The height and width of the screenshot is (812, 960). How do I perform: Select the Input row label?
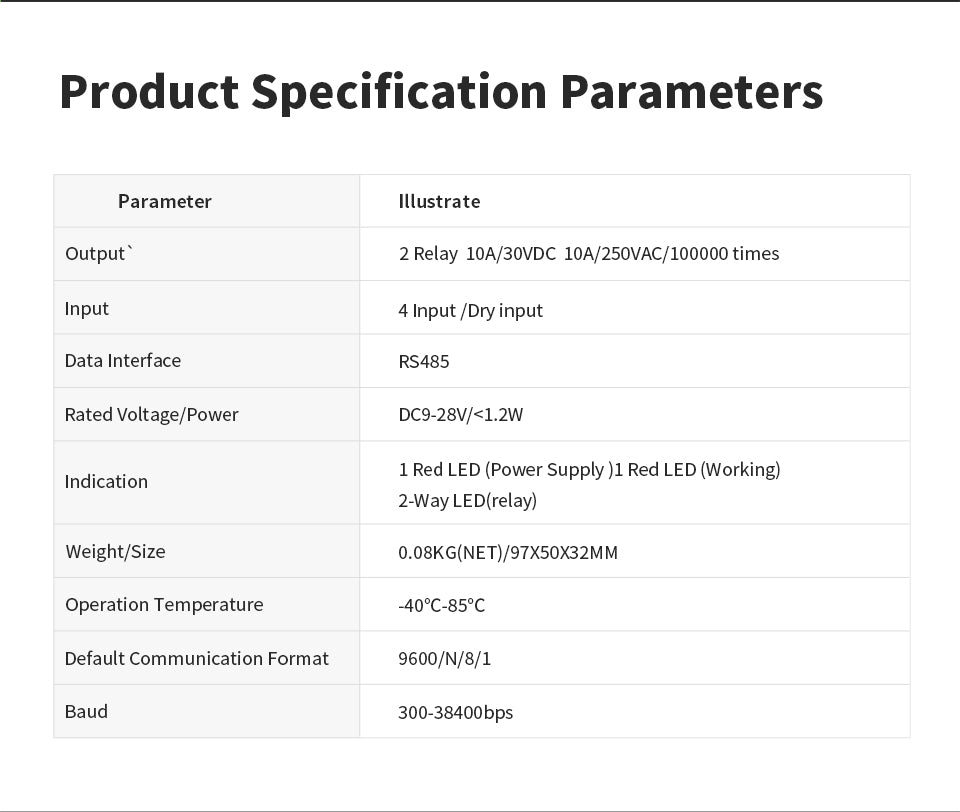pos(86,309)
